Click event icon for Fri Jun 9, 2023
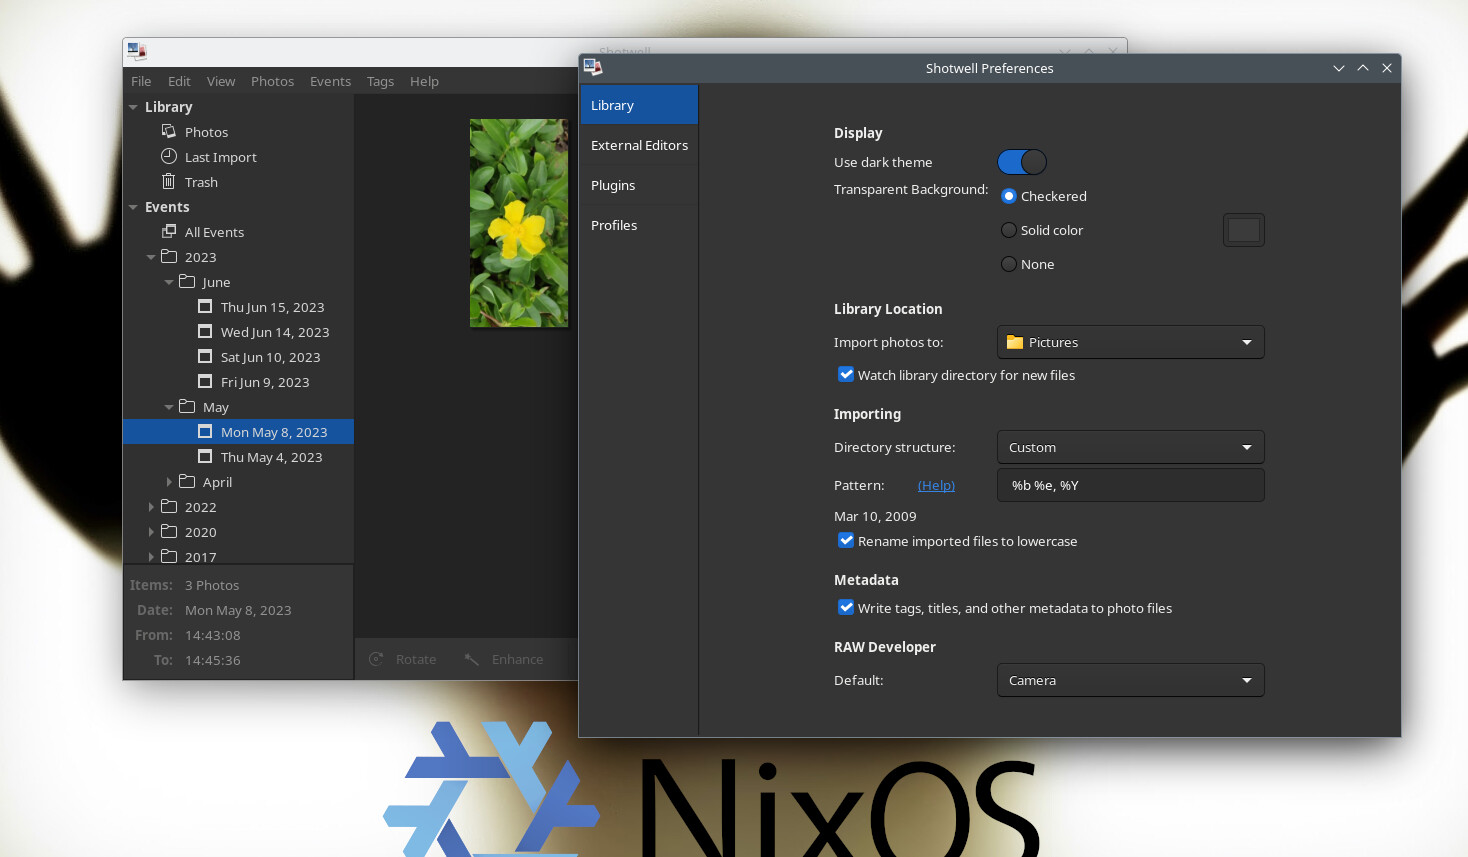The width and height of the screenshot is (1468, 857). (205, 381)
